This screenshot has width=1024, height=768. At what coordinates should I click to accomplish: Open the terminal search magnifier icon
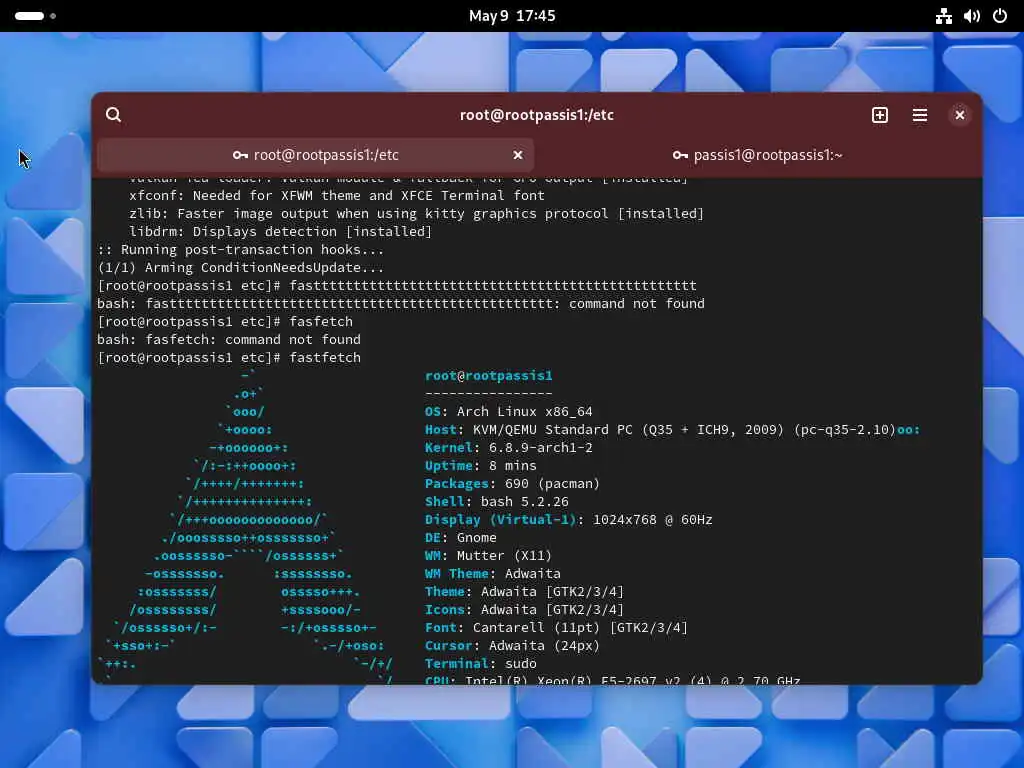pyautogui.click(x=113, y=115)
